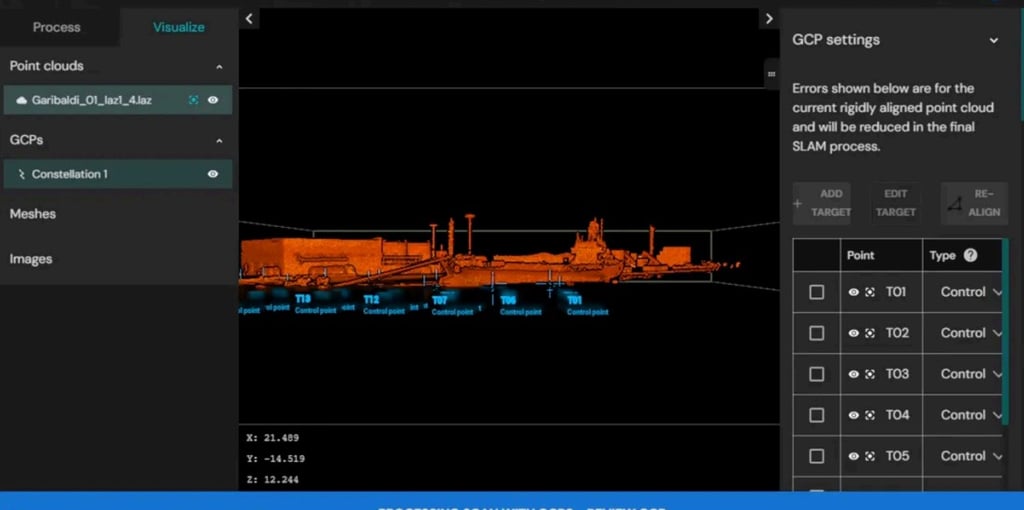Click the Add Target button
This screenshot has height=510, width=1024.
click(x=822, y=203)
